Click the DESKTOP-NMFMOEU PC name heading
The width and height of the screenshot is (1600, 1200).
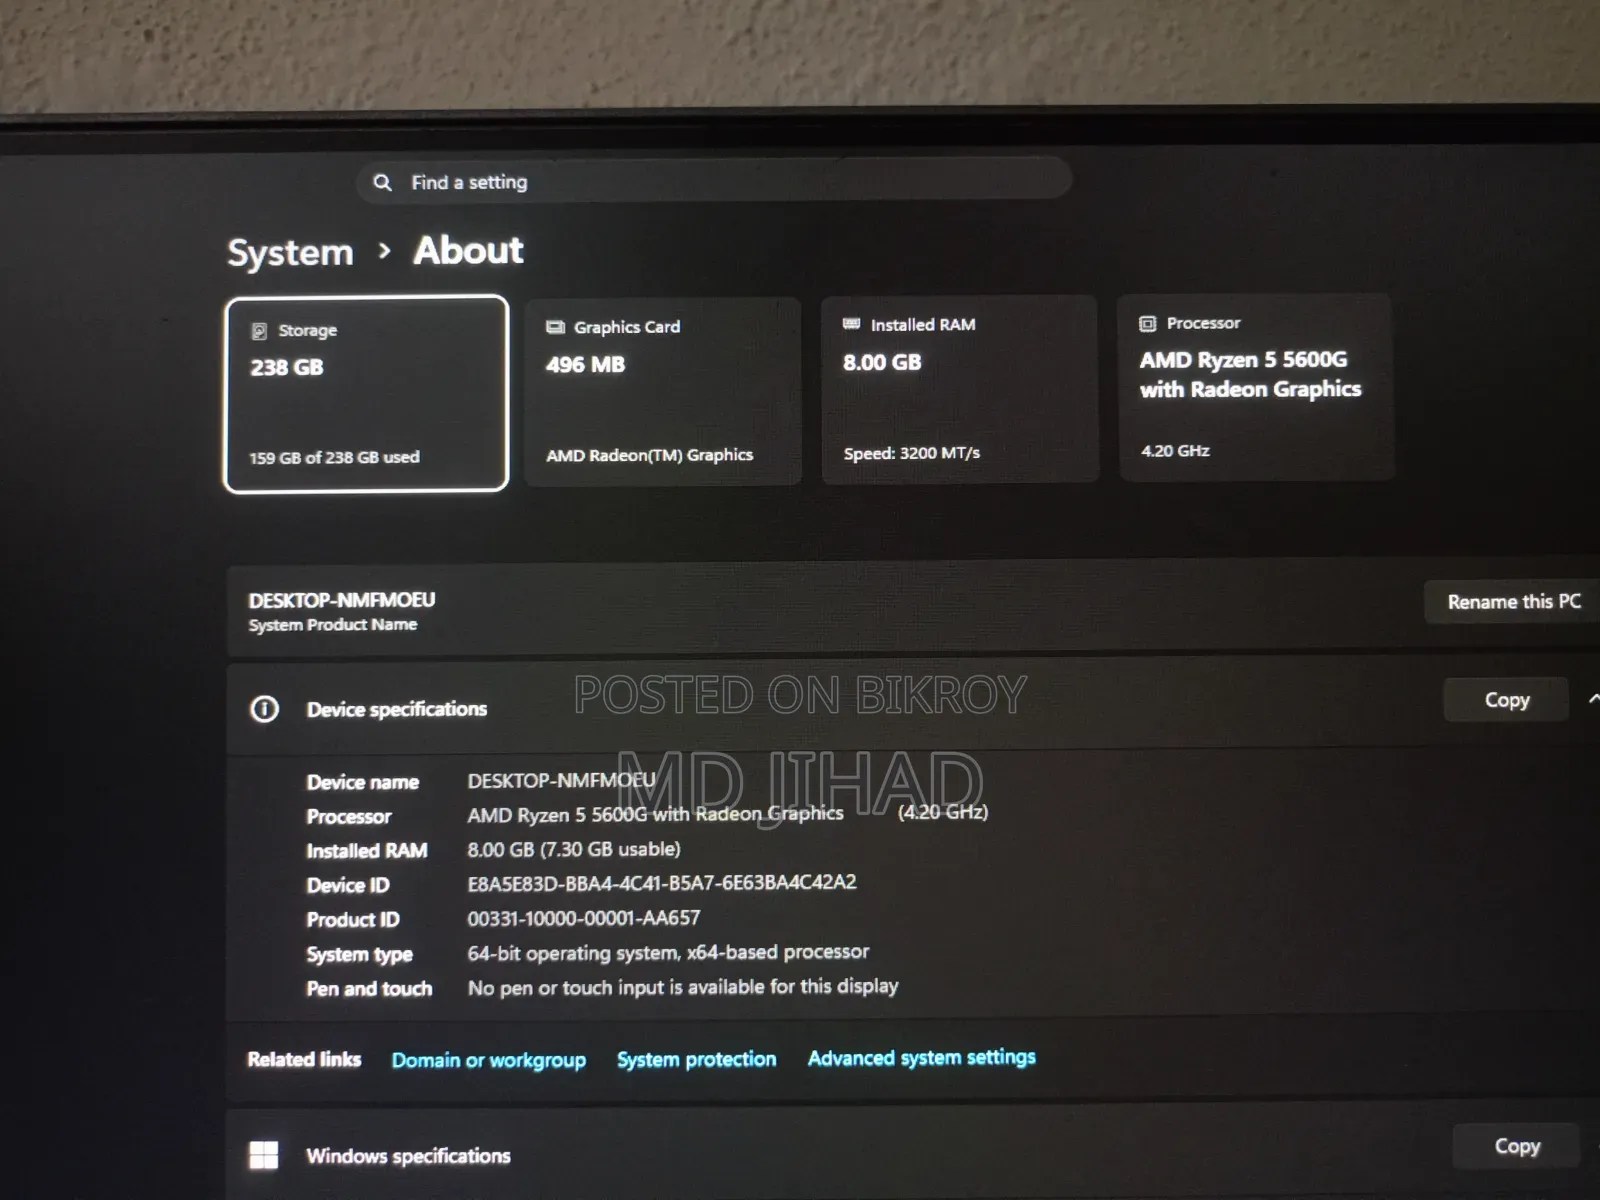coord(342,600)
